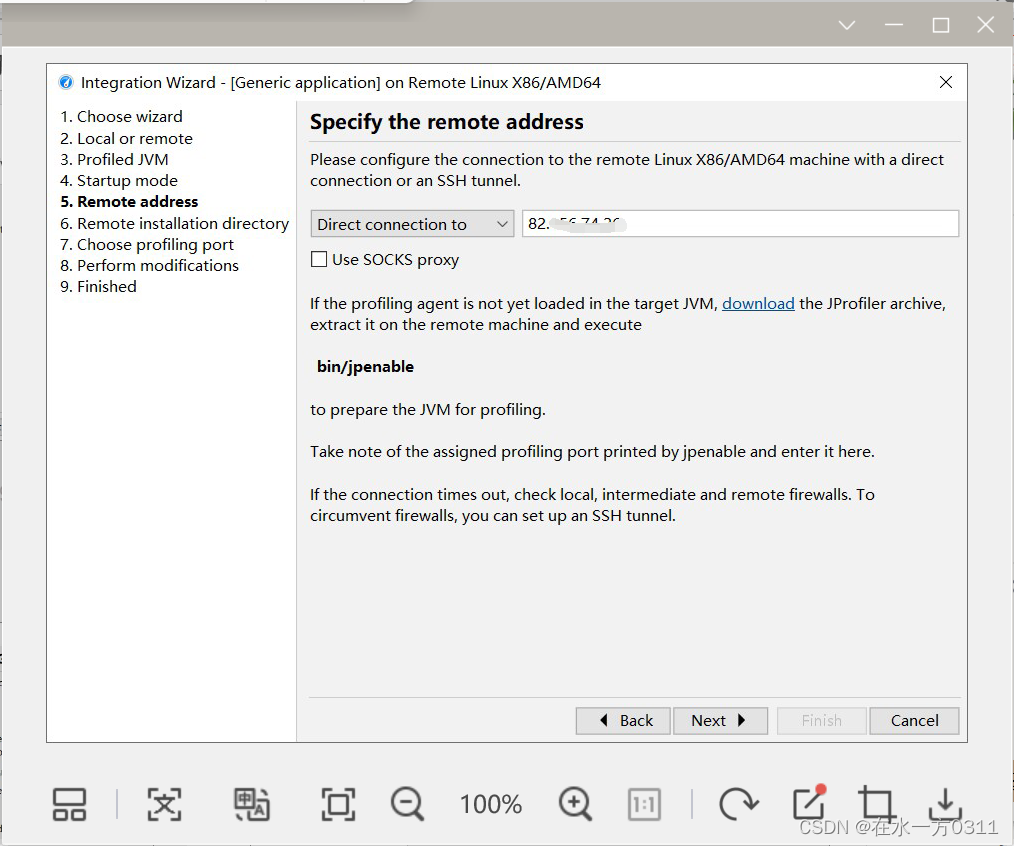Click the Next button
The image size is (1014, 846).
[x=720, y=721]
